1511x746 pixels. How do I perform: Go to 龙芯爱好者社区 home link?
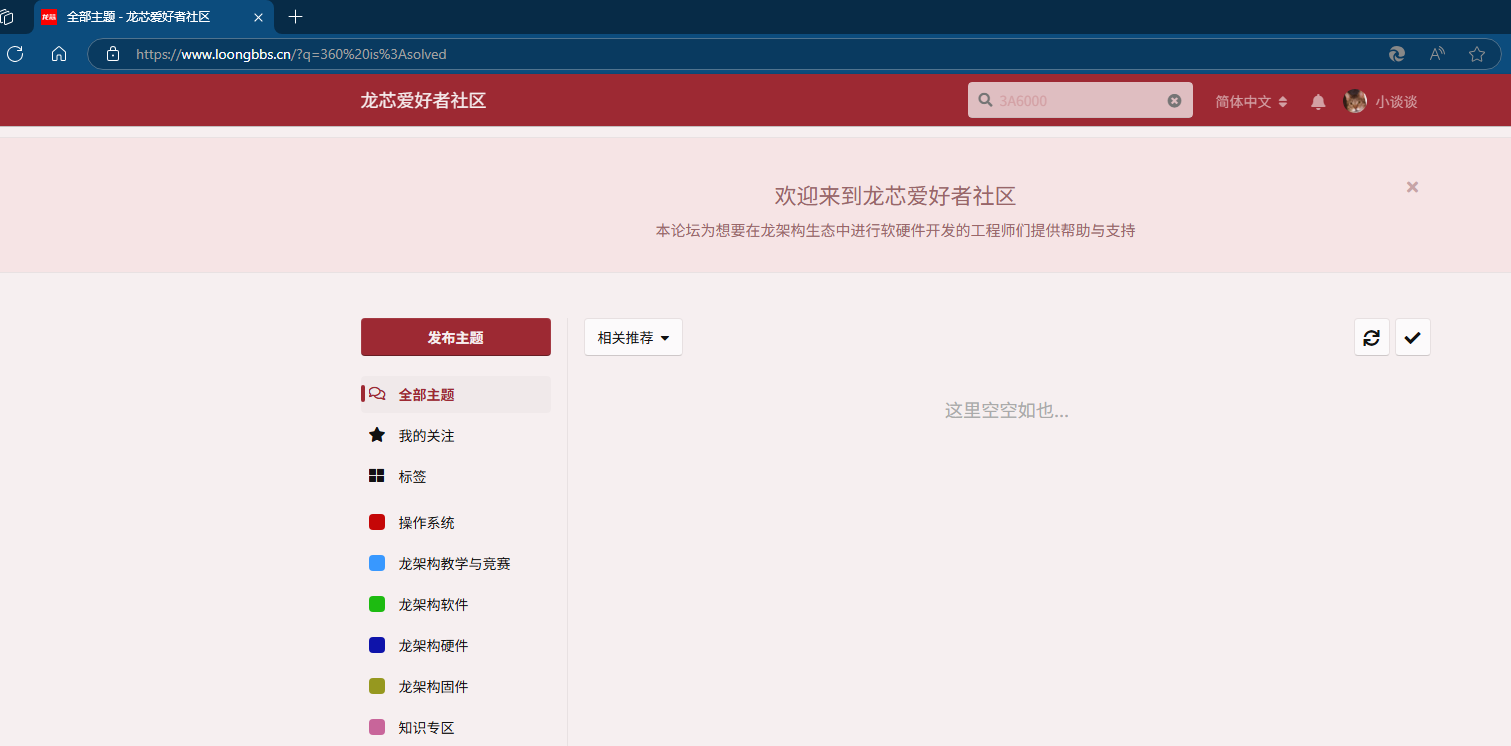click(423, 101)
